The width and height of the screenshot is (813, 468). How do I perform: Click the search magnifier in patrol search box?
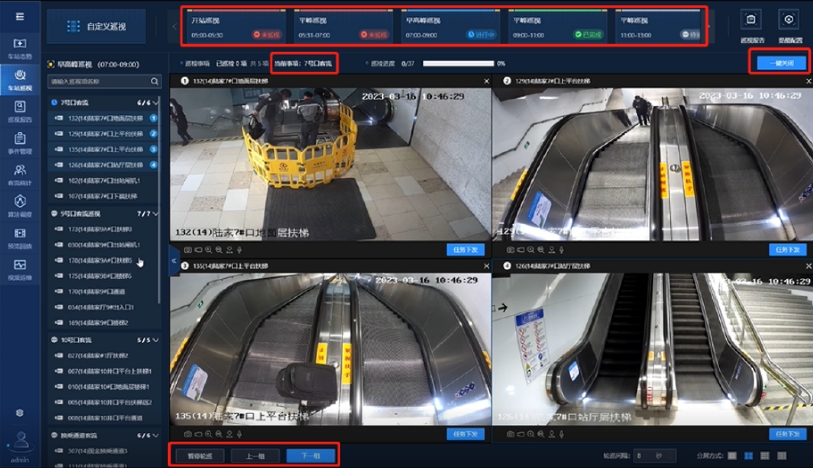click(155, 81)
